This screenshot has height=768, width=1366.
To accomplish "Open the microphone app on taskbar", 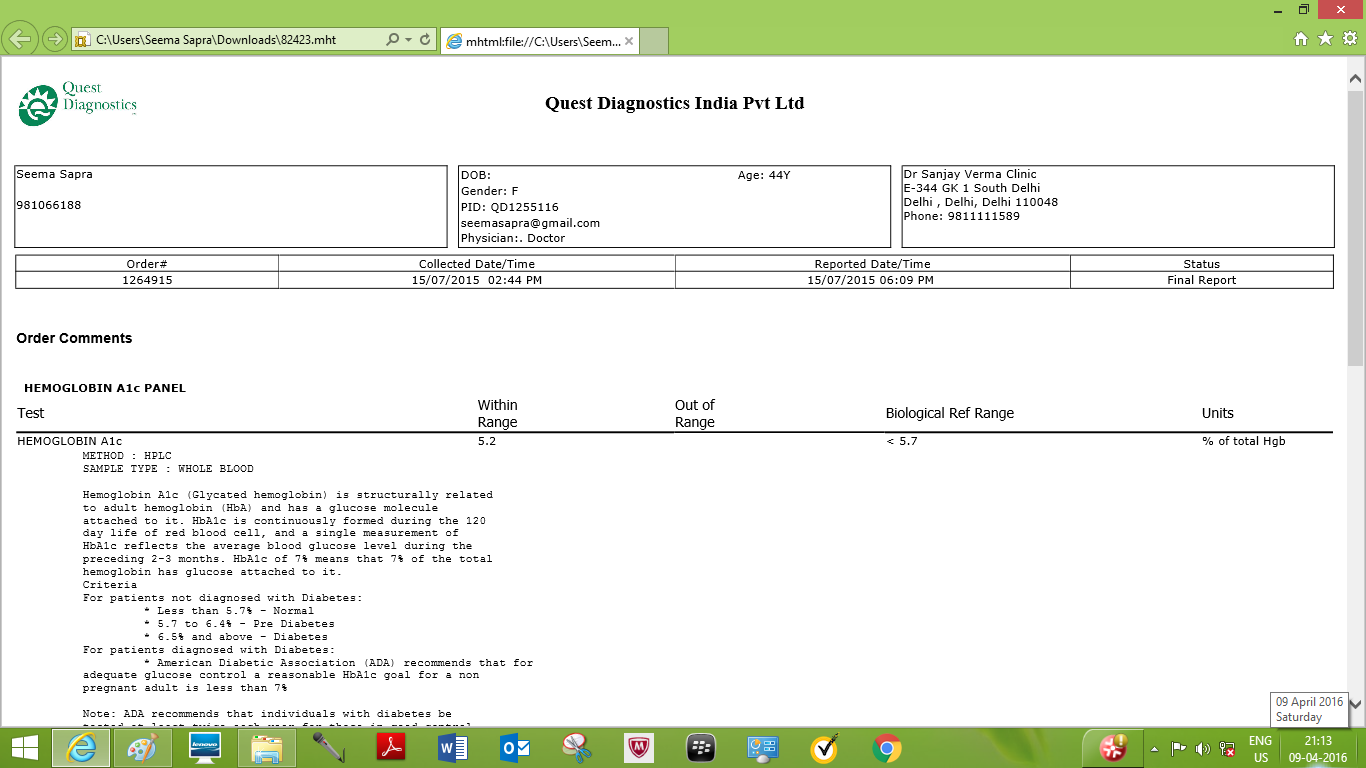I will [329, 748].
